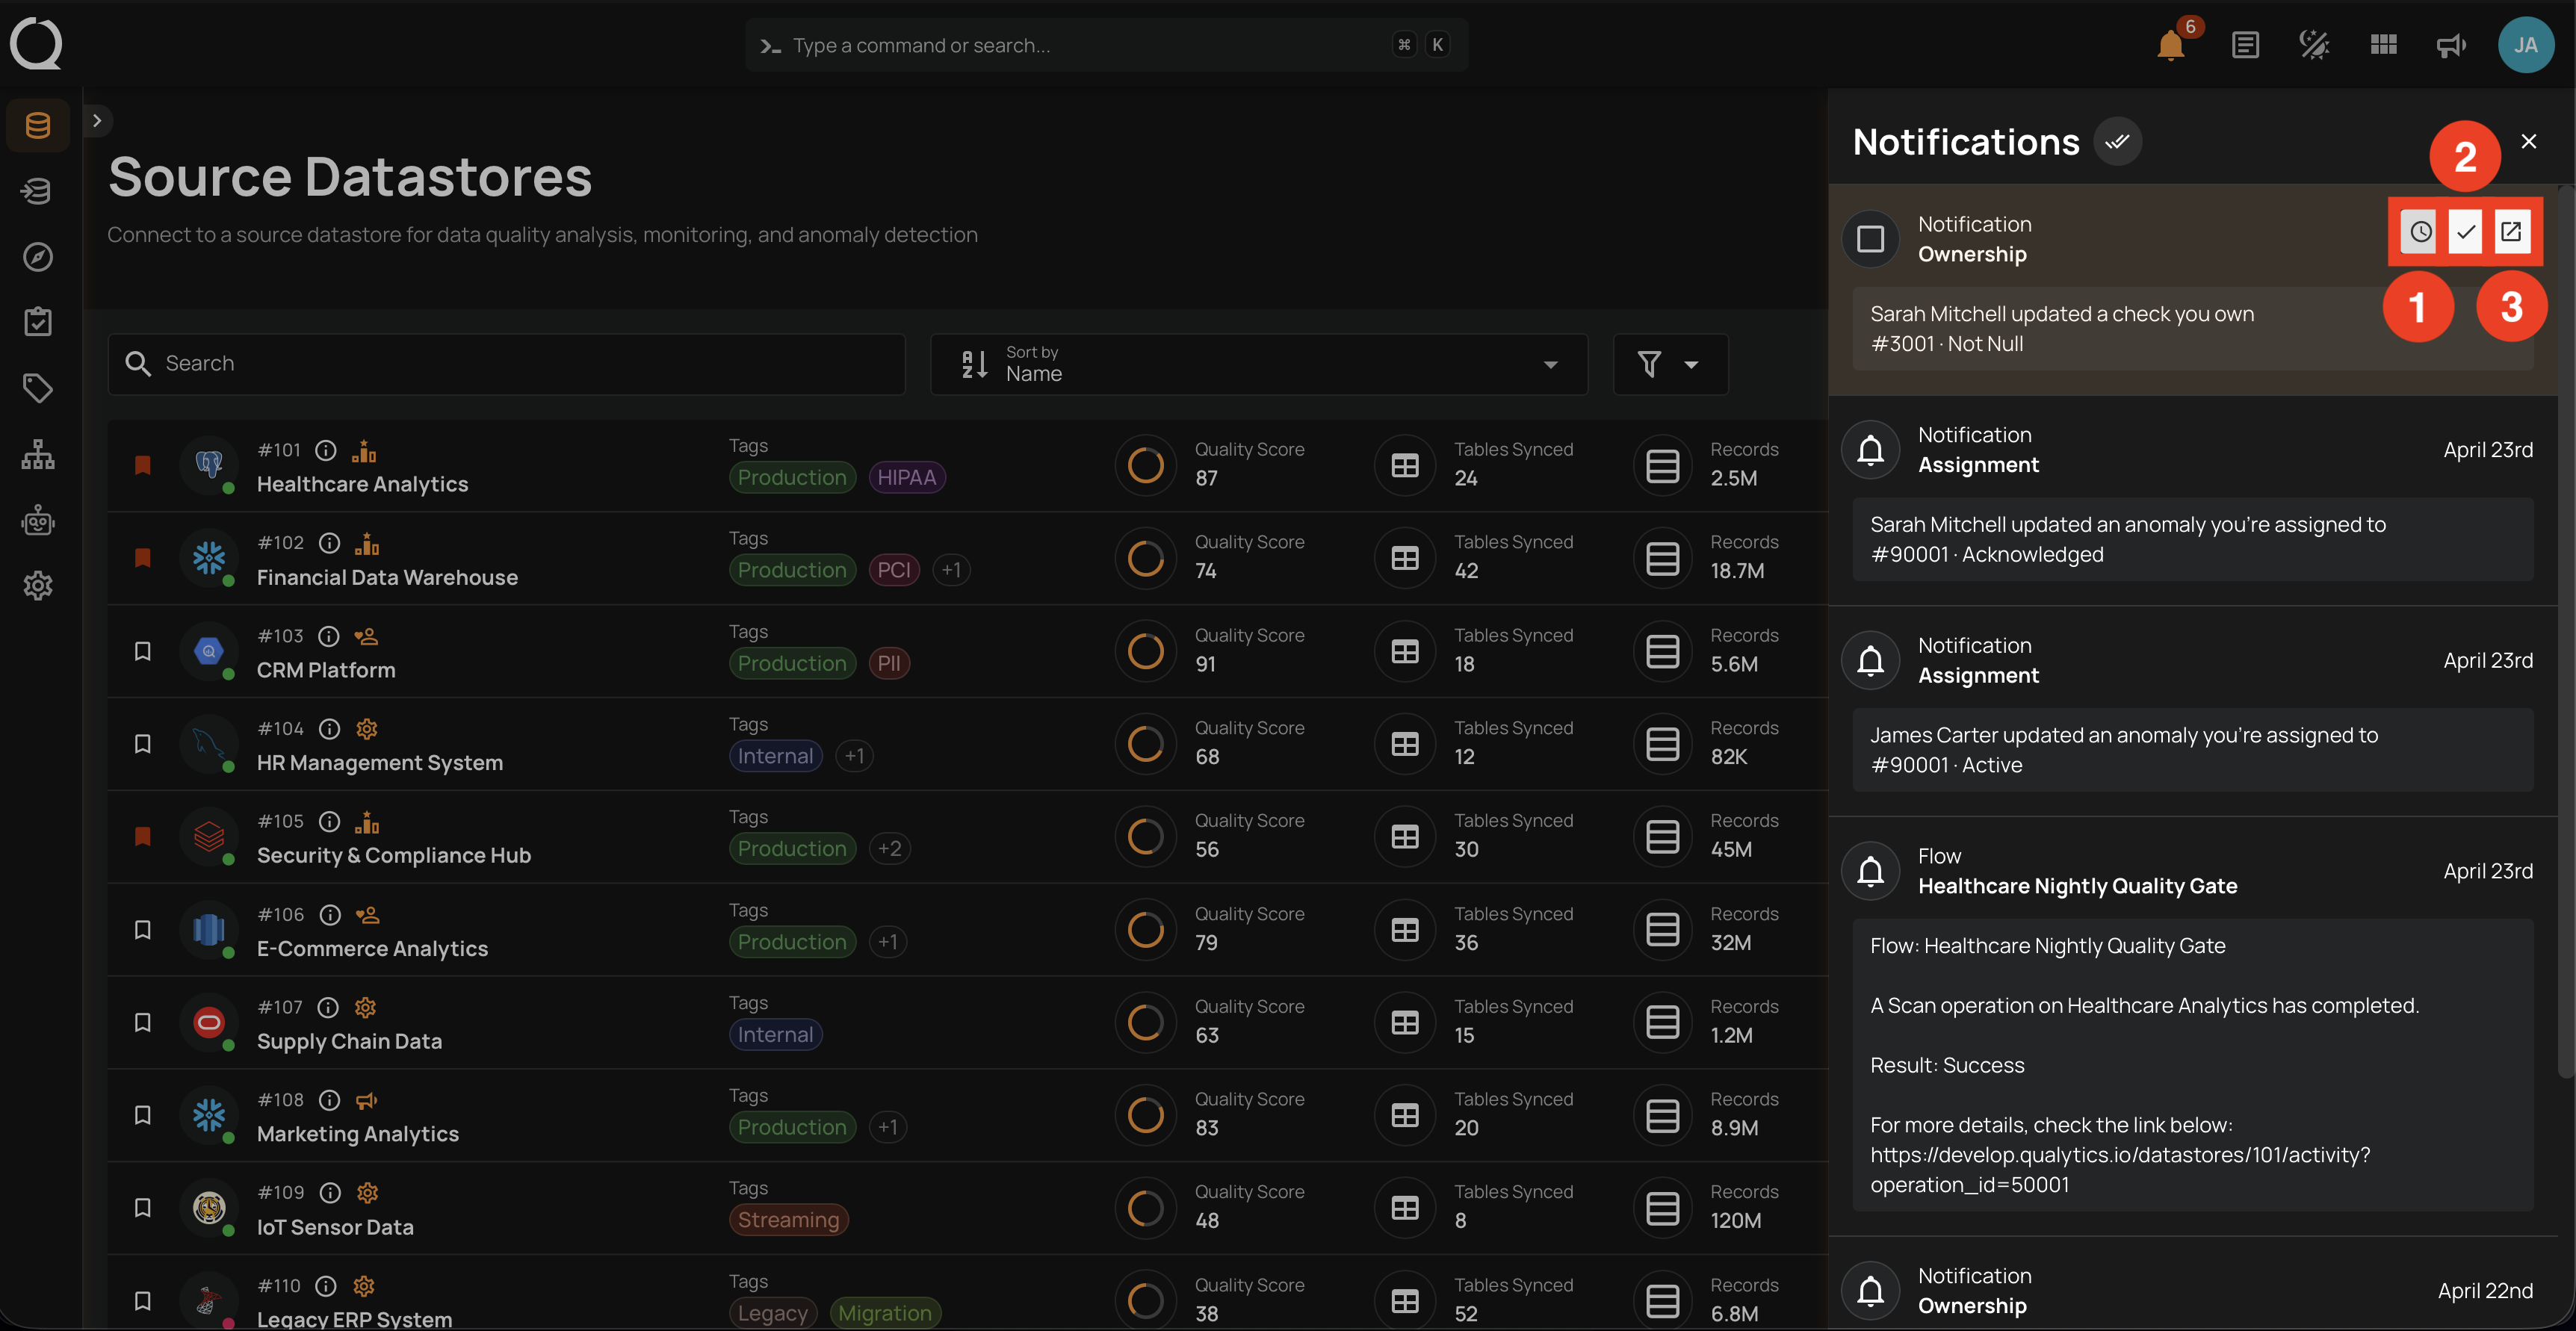The height and width of the screenshot is (1331, 2576).
Task: Expand +1 tags on HR Management System
Action: (x=854, y=756)
